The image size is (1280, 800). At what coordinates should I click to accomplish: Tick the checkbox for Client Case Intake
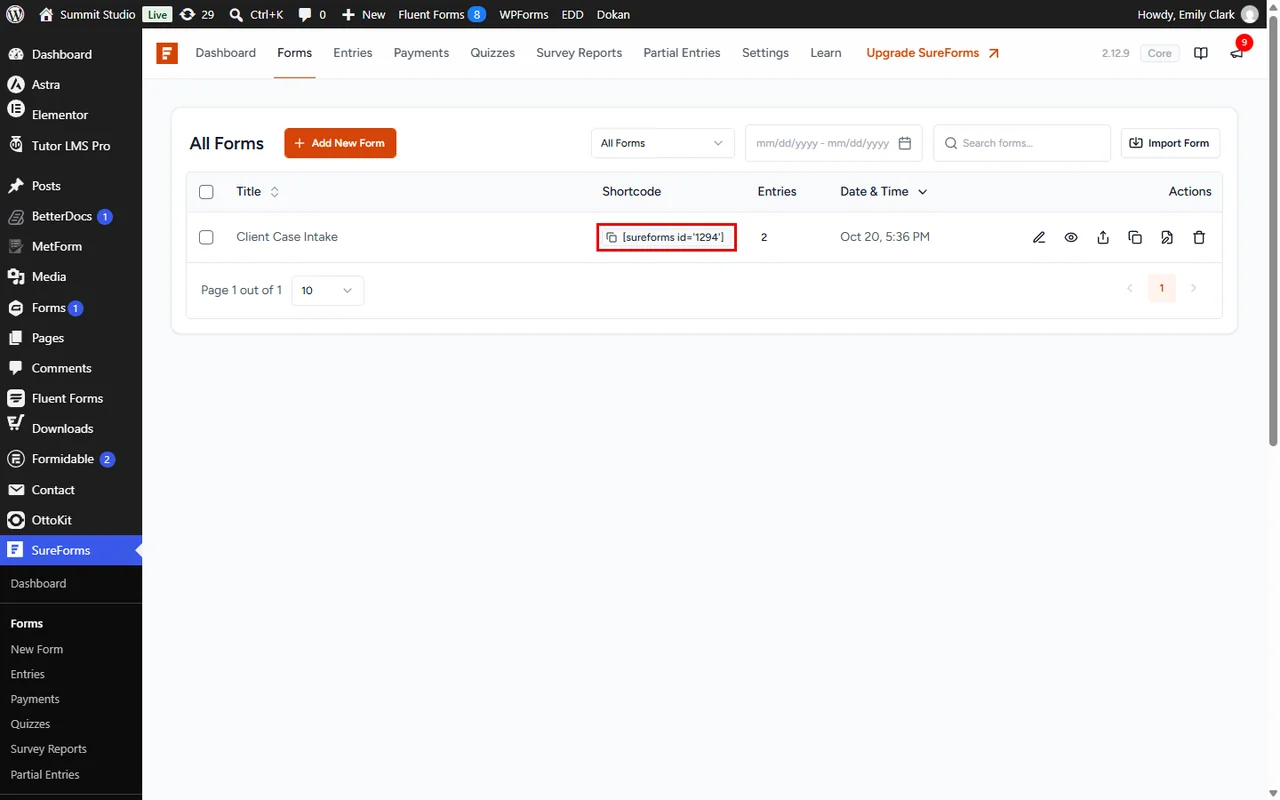(x=206, y=237)
